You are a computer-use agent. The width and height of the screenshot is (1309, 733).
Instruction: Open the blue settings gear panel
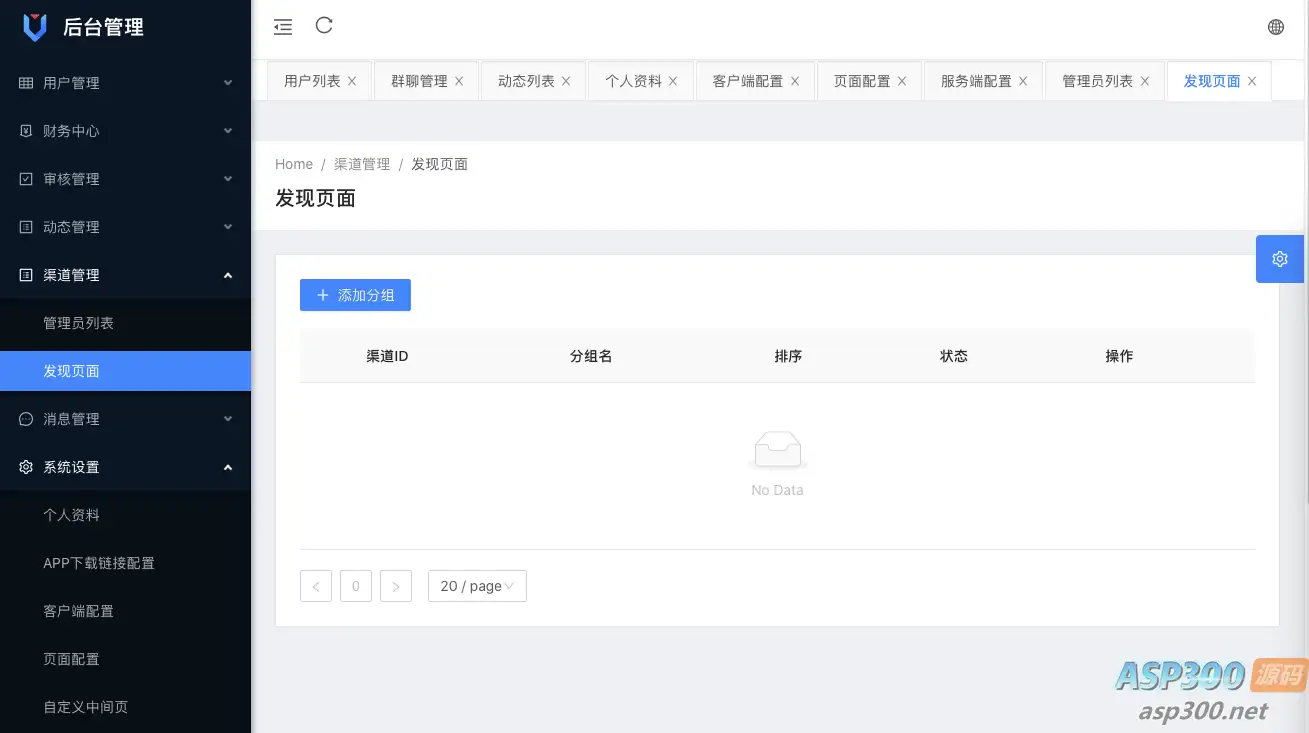[x=1280, y=259]
